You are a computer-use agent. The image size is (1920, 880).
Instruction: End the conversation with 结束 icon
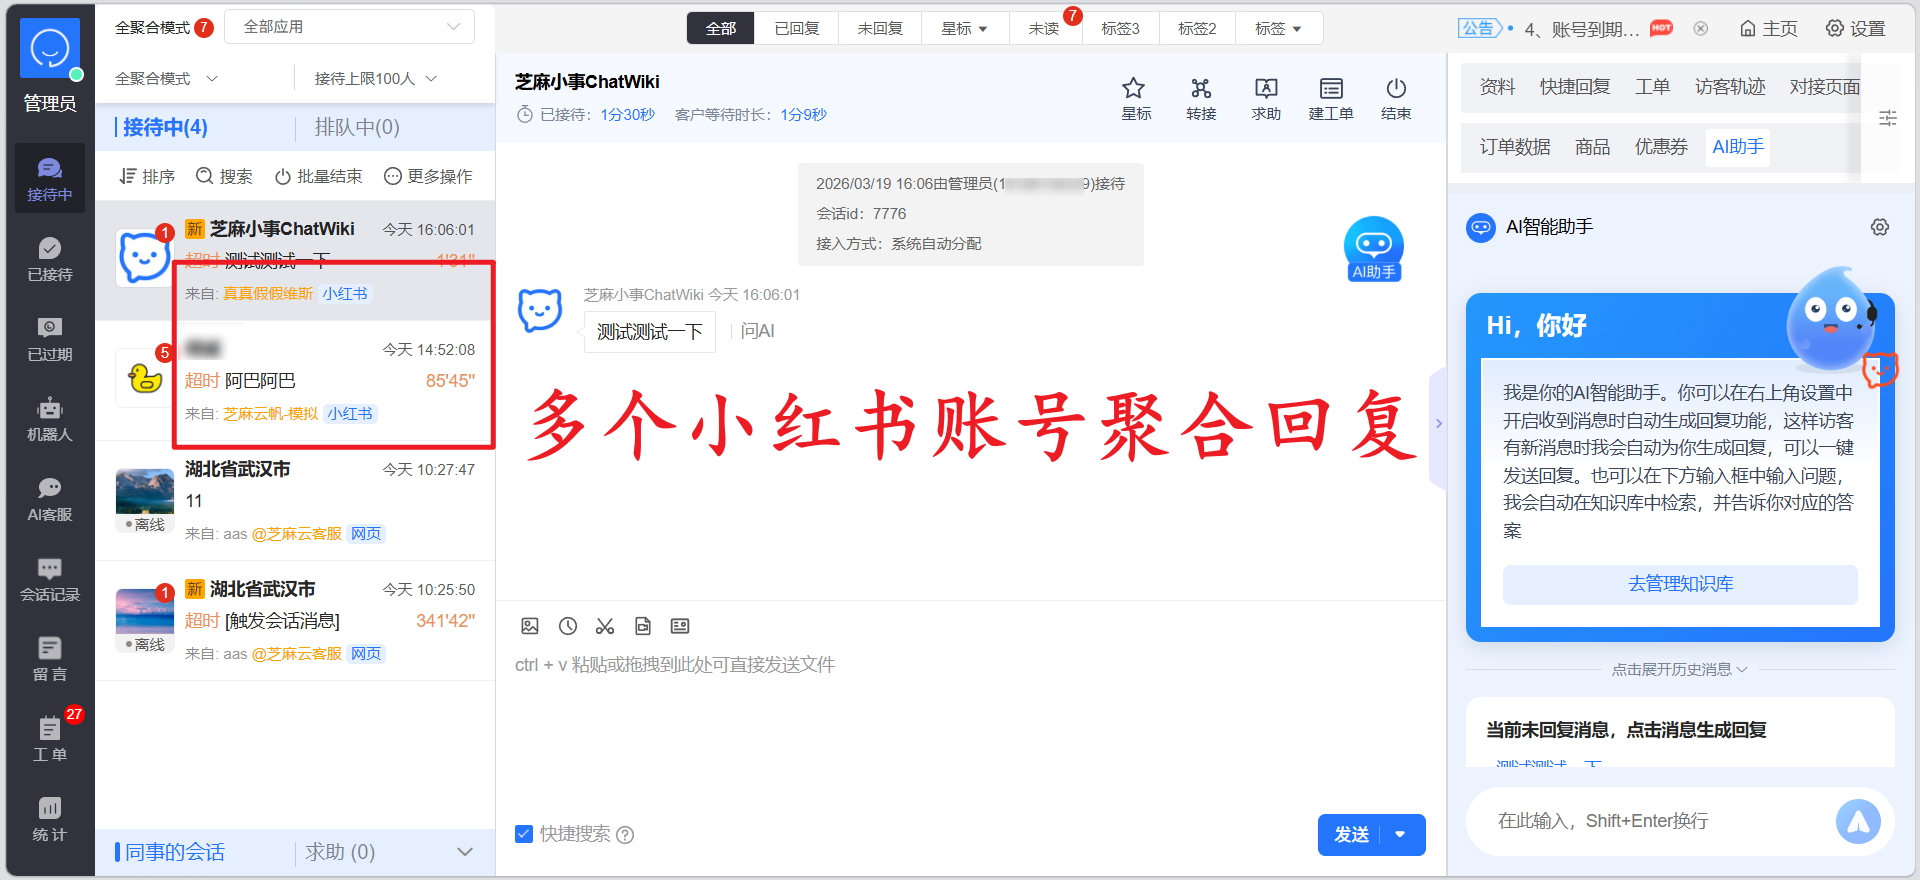click(1396, 98)
